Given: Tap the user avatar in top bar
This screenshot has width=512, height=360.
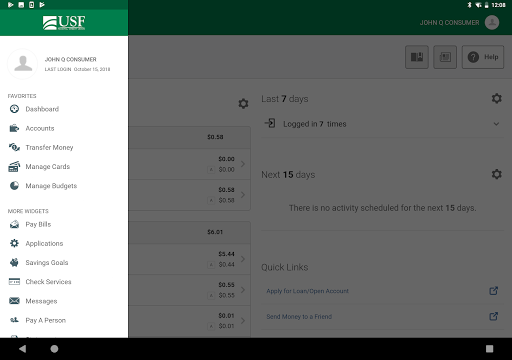Looking at the screenshot, I should (x=492, y=23).
